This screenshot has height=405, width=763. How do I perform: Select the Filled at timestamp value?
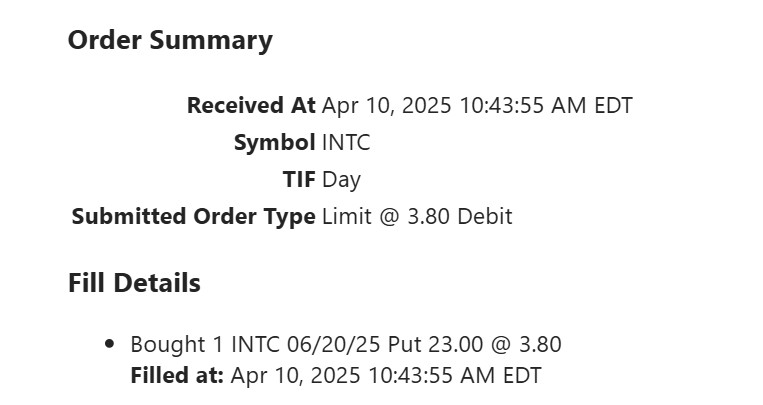tap(385, 377)
